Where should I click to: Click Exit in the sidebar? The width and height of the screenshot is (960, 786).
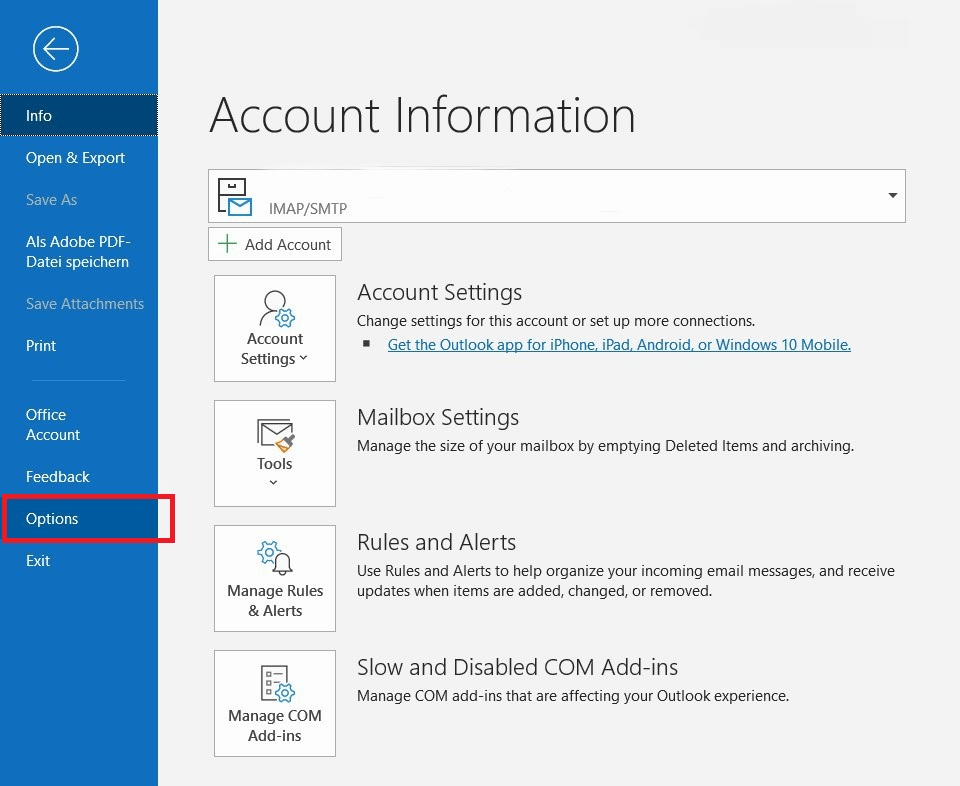(79, 560)
